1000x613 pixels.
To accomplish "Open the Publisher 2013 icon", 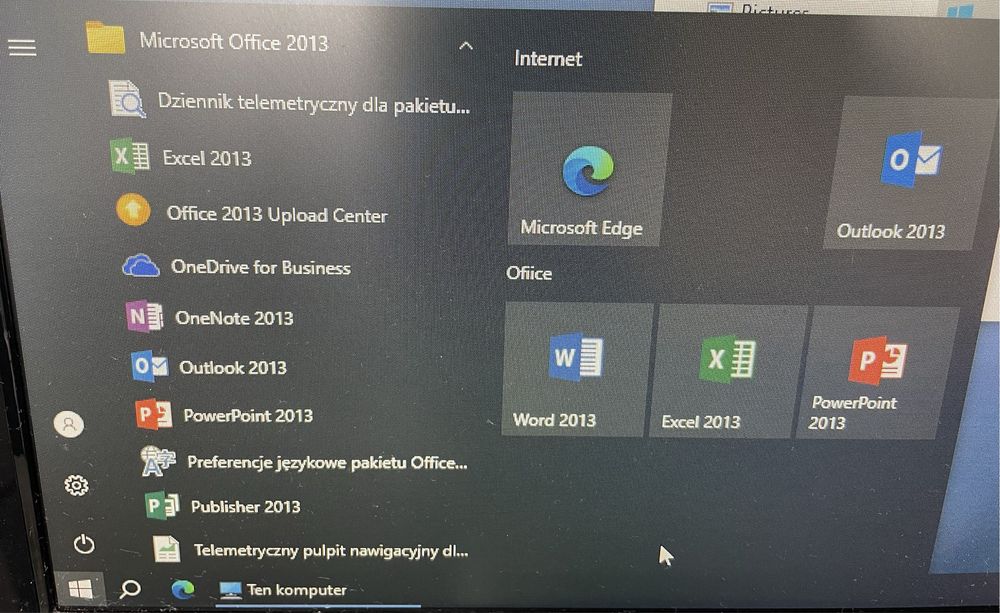I will (162, 506).
